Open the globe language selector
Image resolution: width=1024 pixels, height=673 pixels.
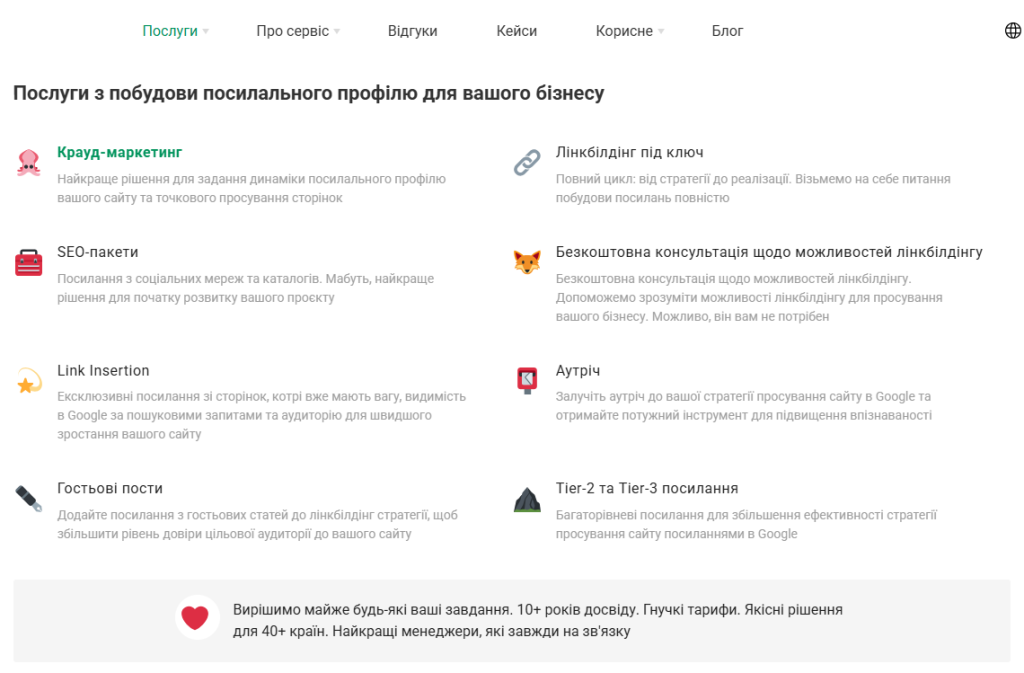[x=1013, y=31]
